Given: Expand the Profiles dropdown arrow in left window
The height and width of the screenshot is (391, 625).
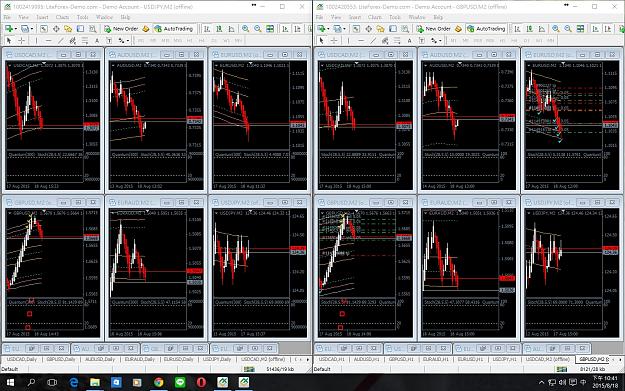Looking at the screenshot, I should 32,29.
